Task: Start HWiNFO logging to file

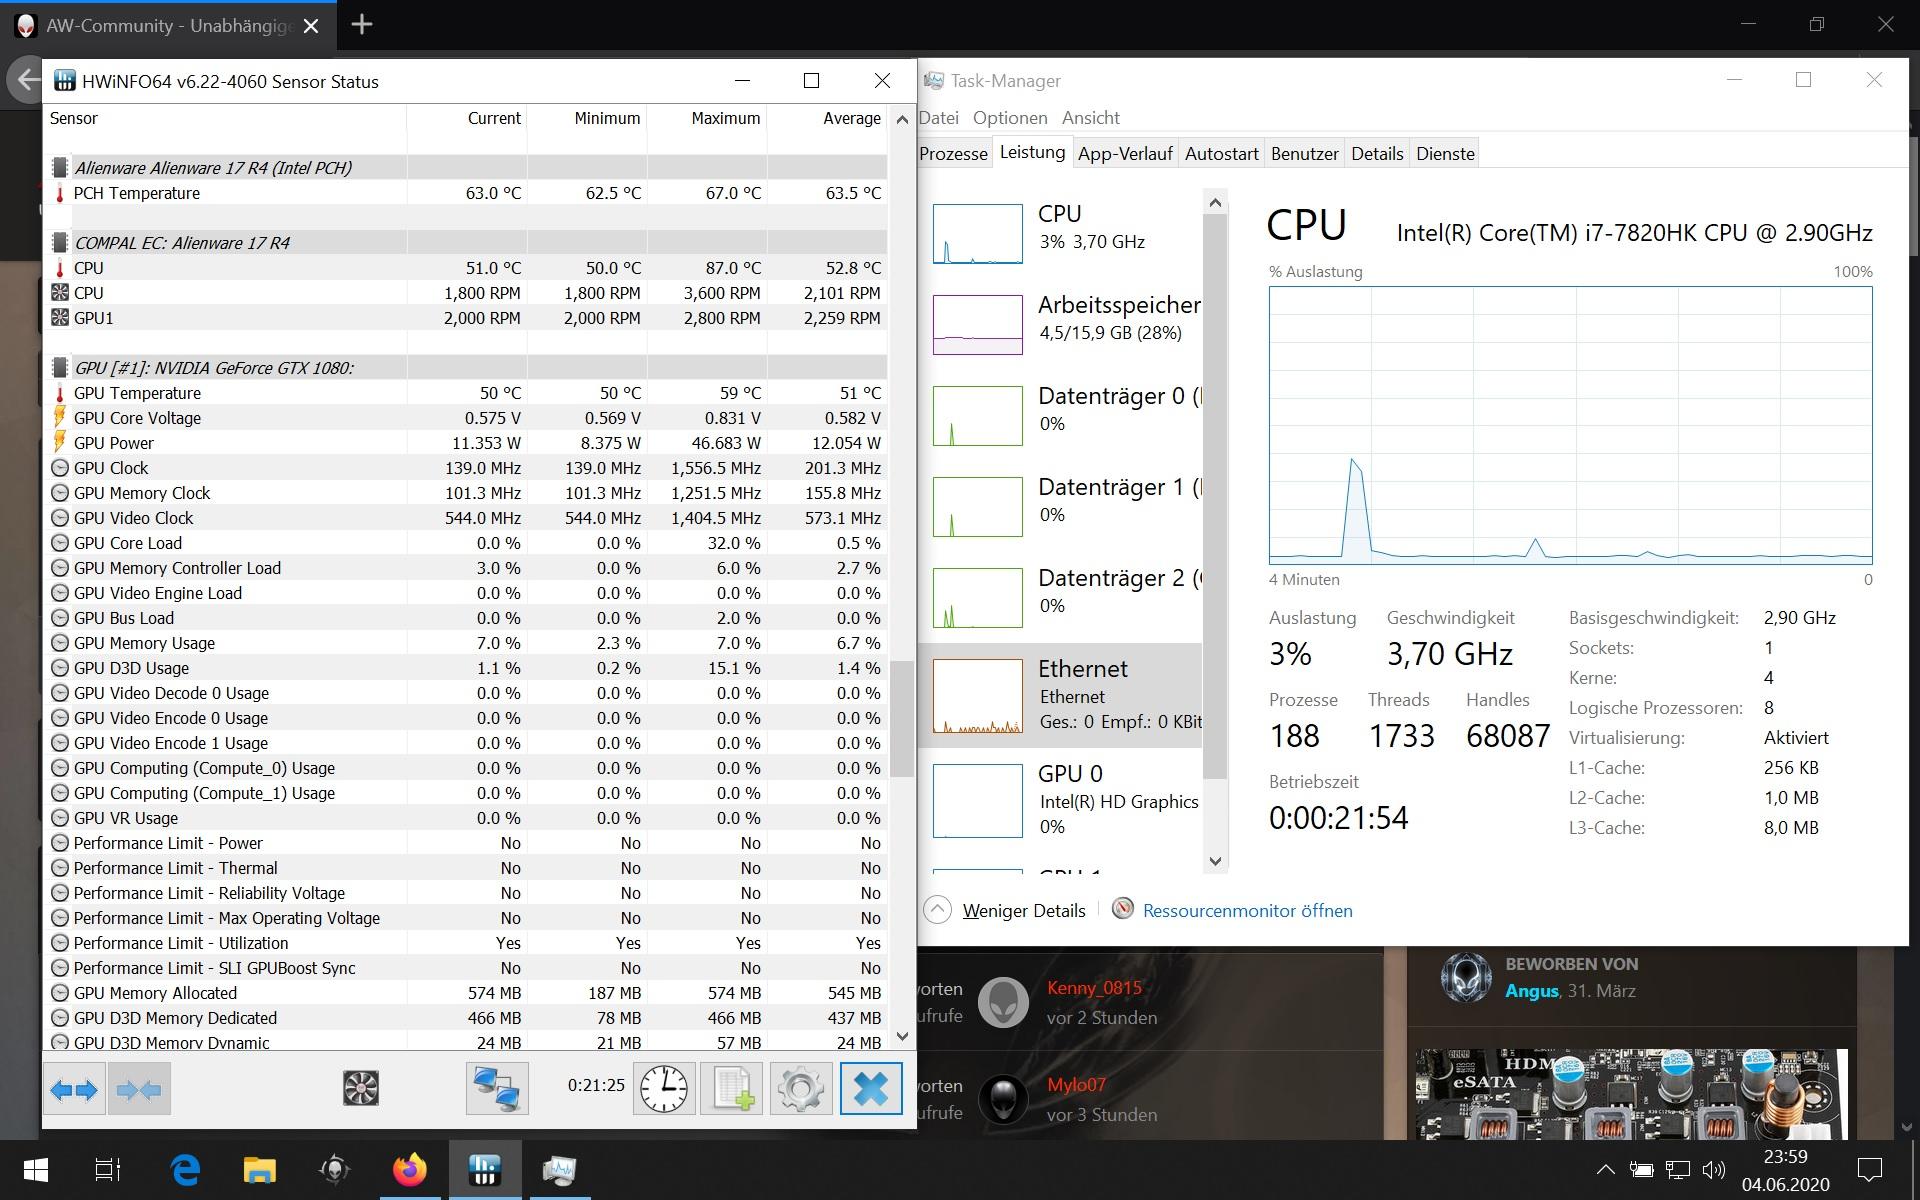Action: (x=732, y=1089)
